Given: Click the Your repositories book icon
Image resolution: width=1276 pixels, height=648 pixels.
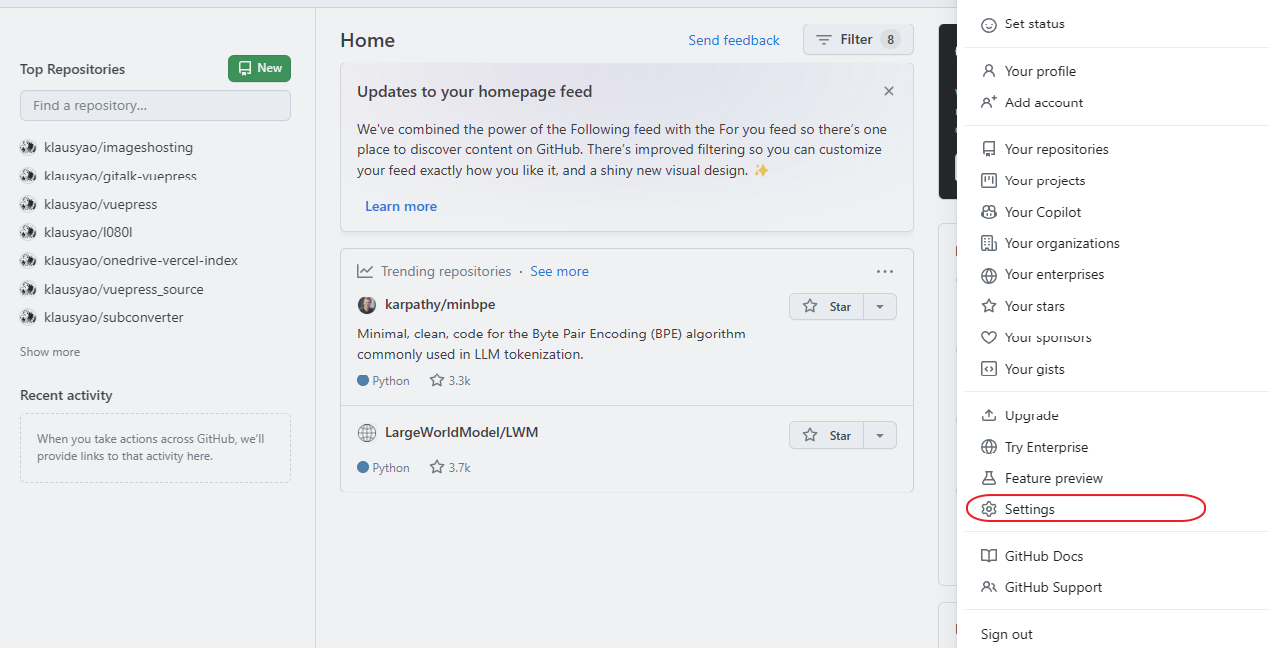Looking at the screenshot, I should (989, 149).
